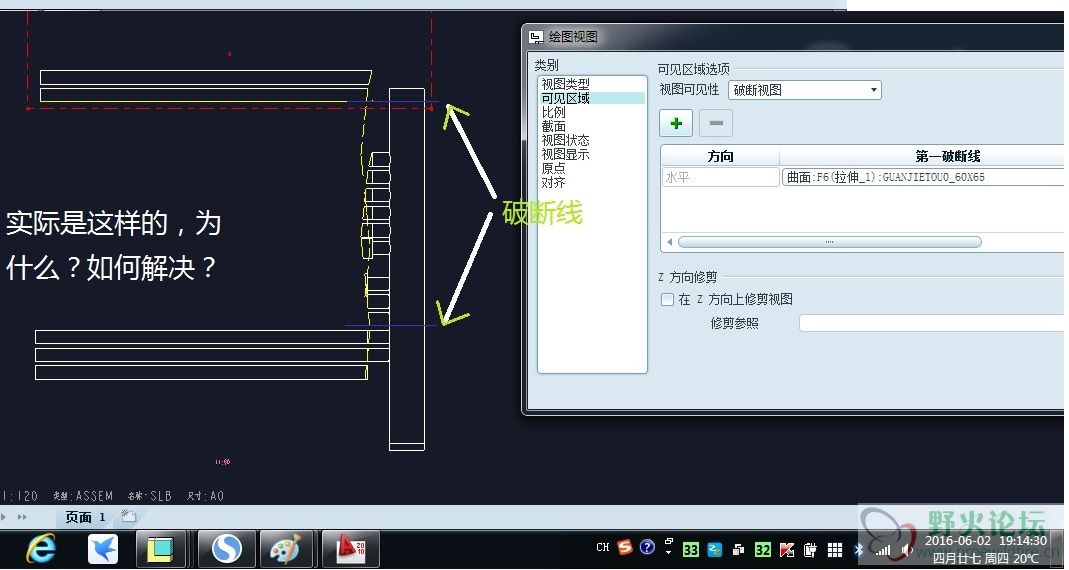Select 视图状态 in the category list
Screen dimensions: 1069x570
pos(565,140)
